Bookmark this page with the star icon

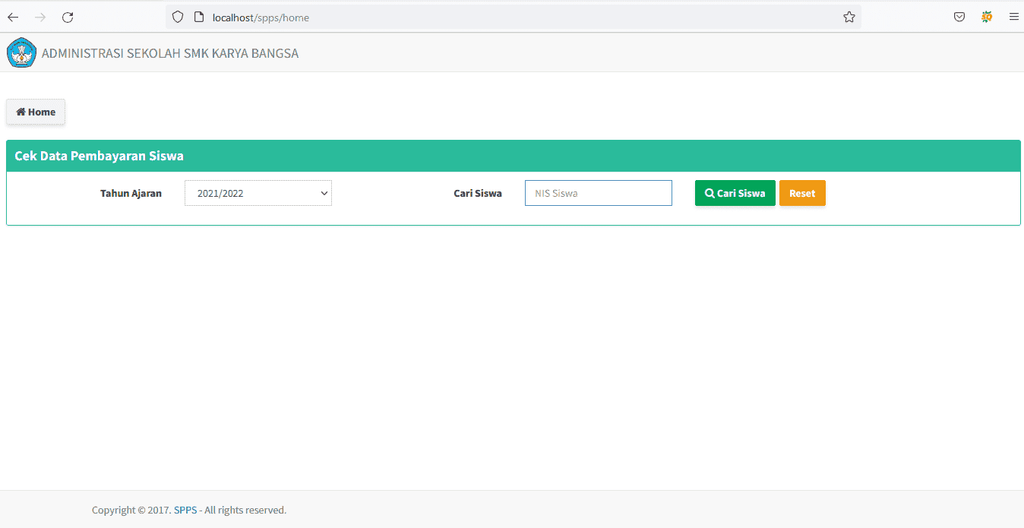pos(848,18)
